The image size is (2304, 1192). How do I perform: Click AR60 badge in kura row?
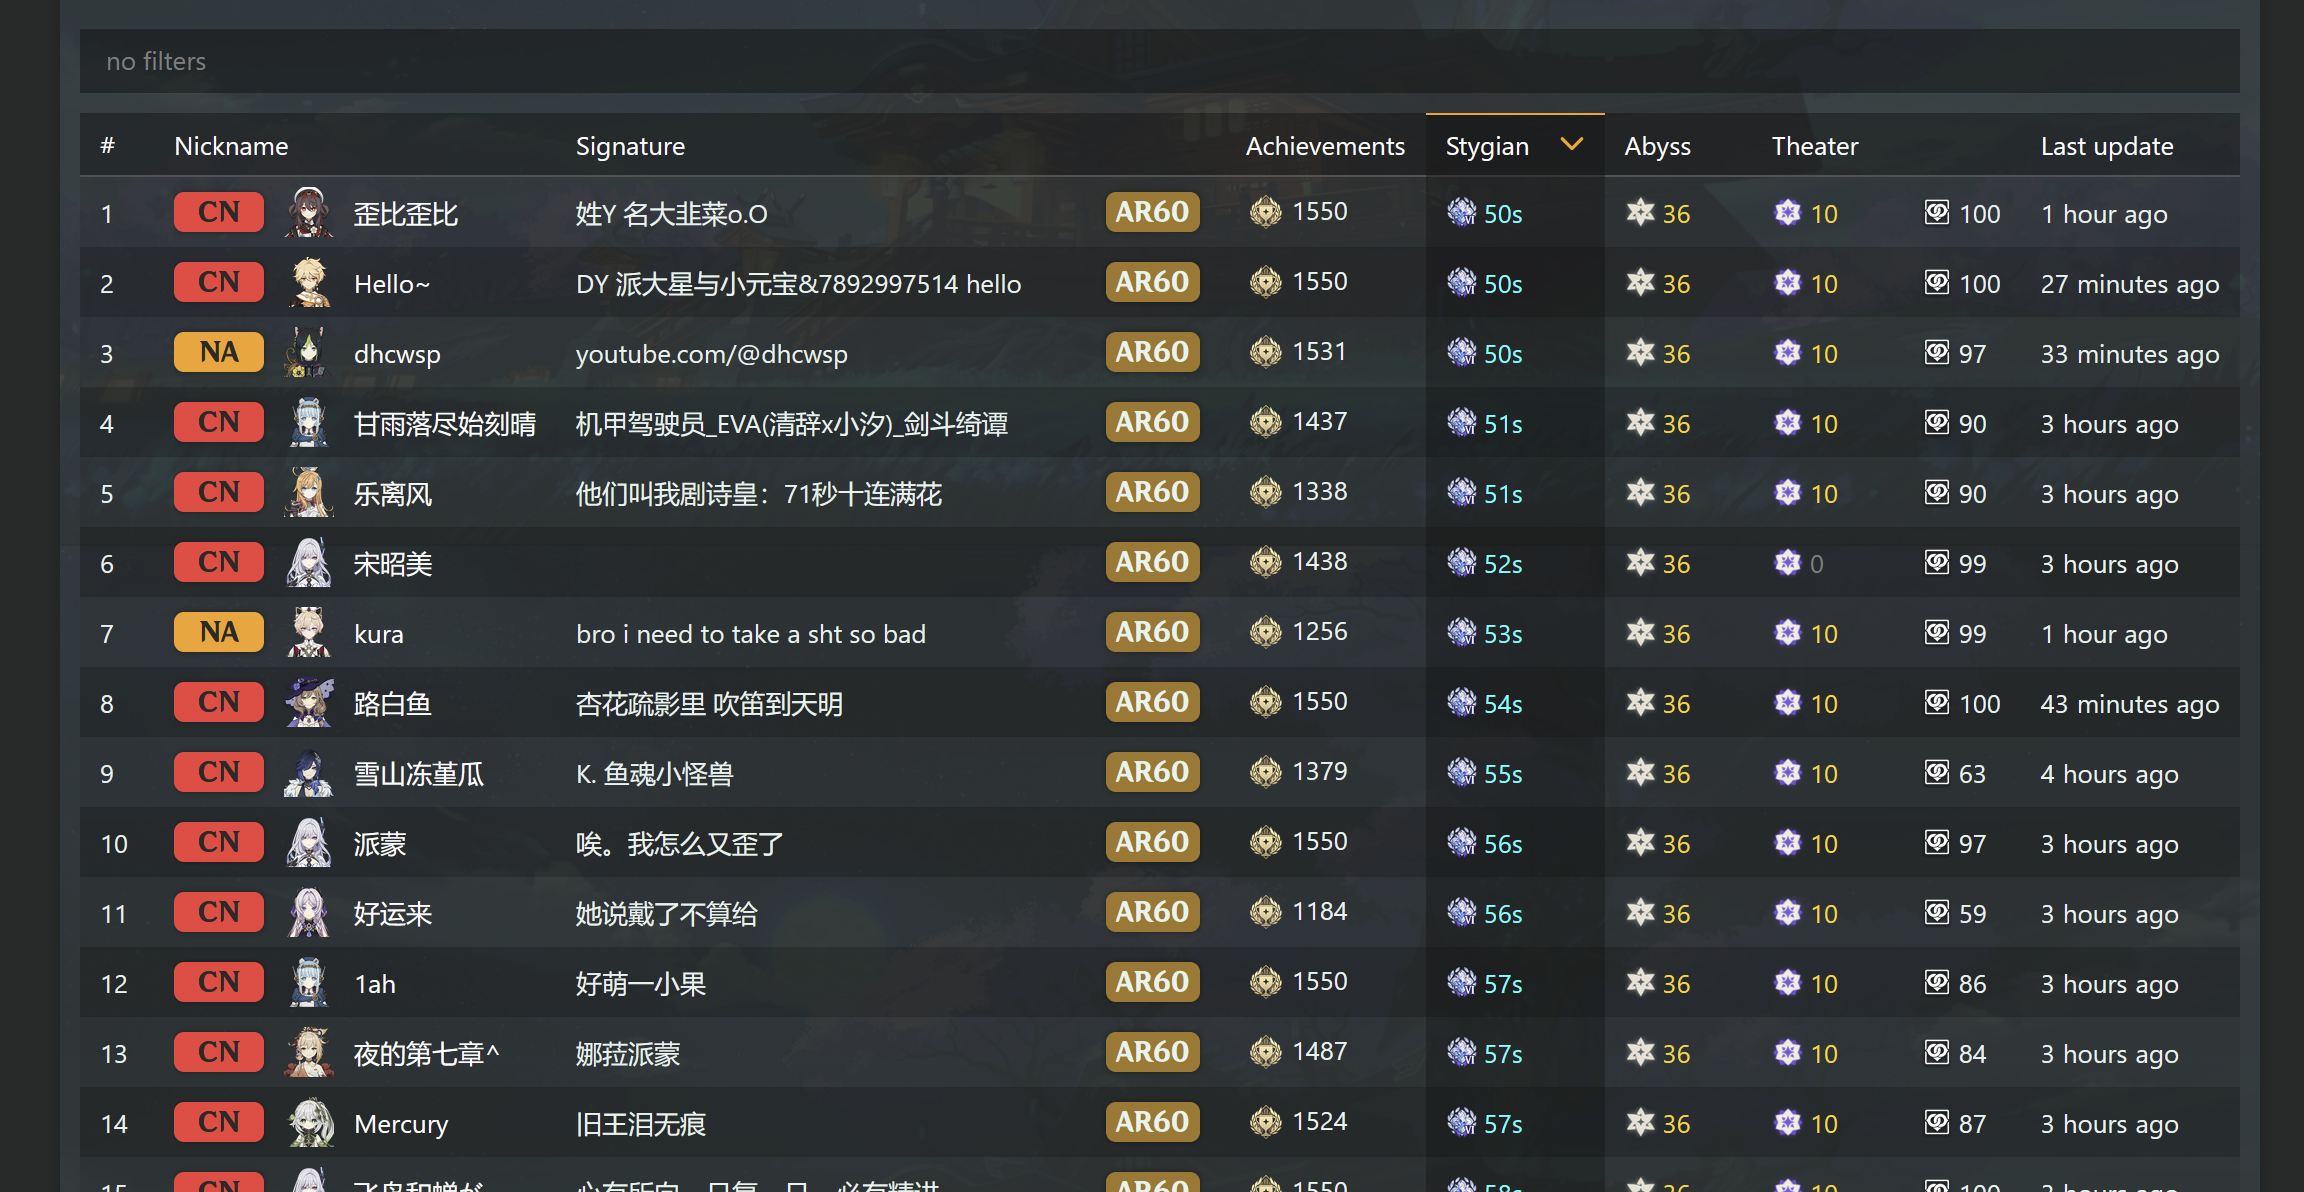point(1152,632)
